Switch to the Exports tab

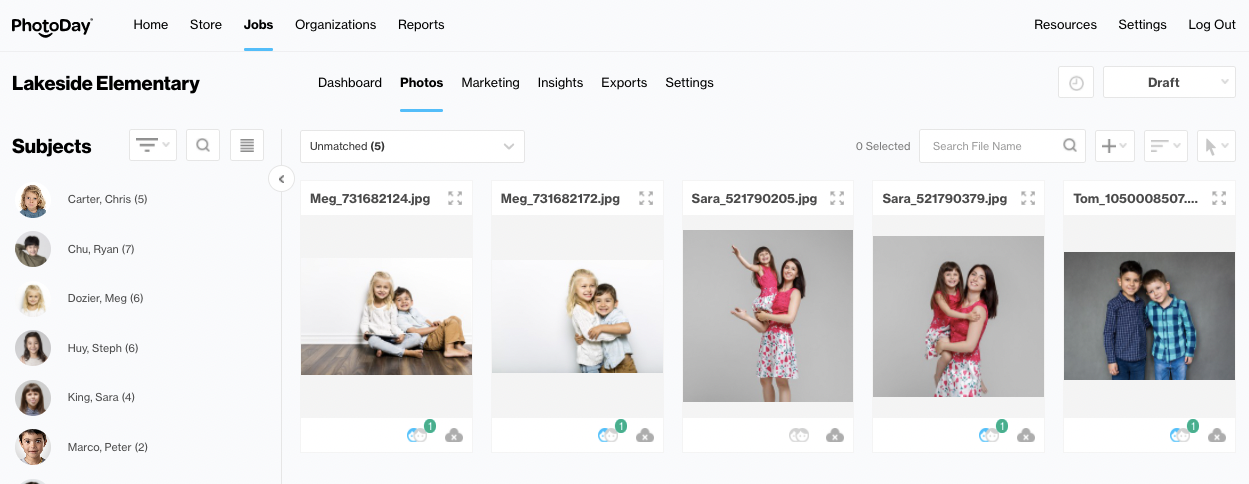click(x=624, y=83)
